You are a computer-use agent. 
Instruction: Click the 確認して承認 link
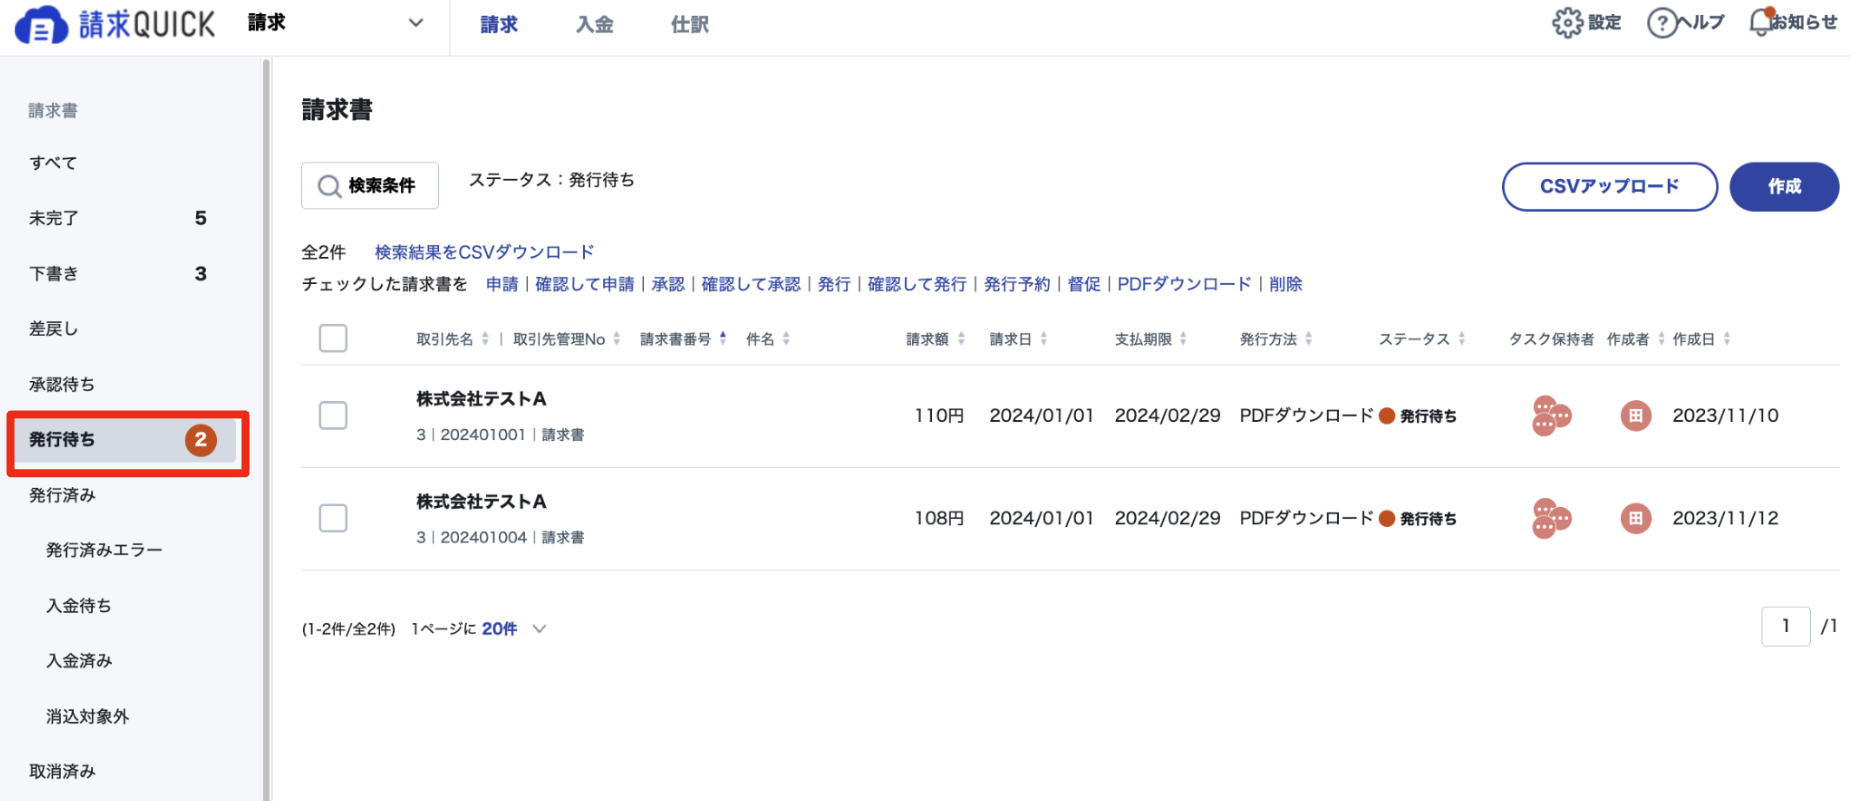point(751,284)
